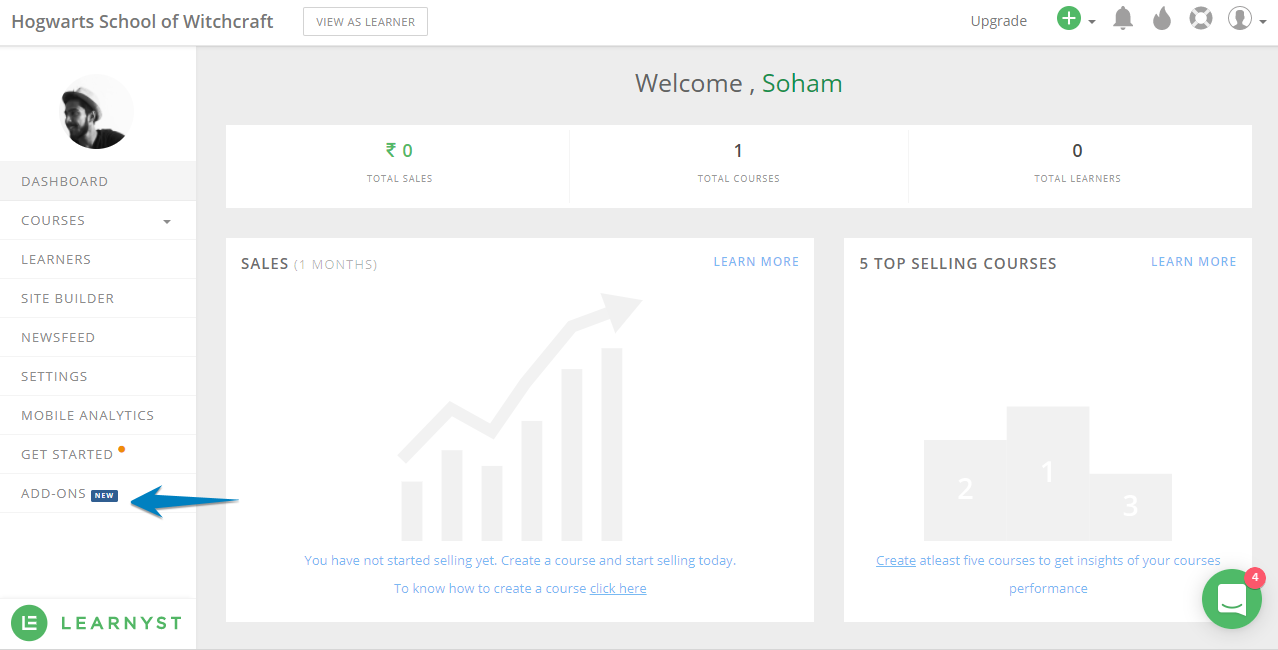Open the Courses menu item
This screenshot has width=1278, height=650.
click(98, 220)
